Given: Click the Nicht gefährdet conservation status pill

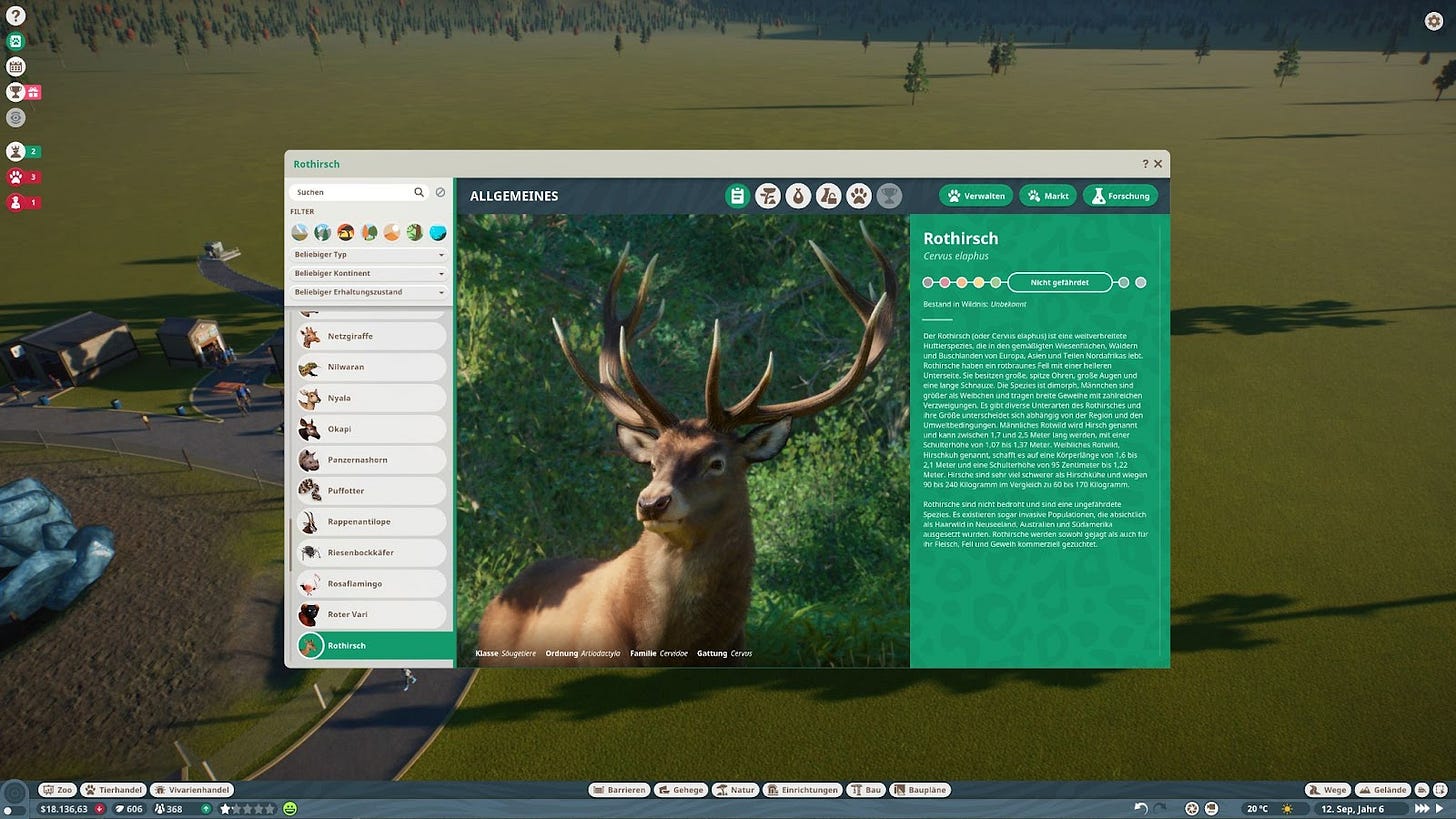Looking at the screenshot, I should point(1059,283).
